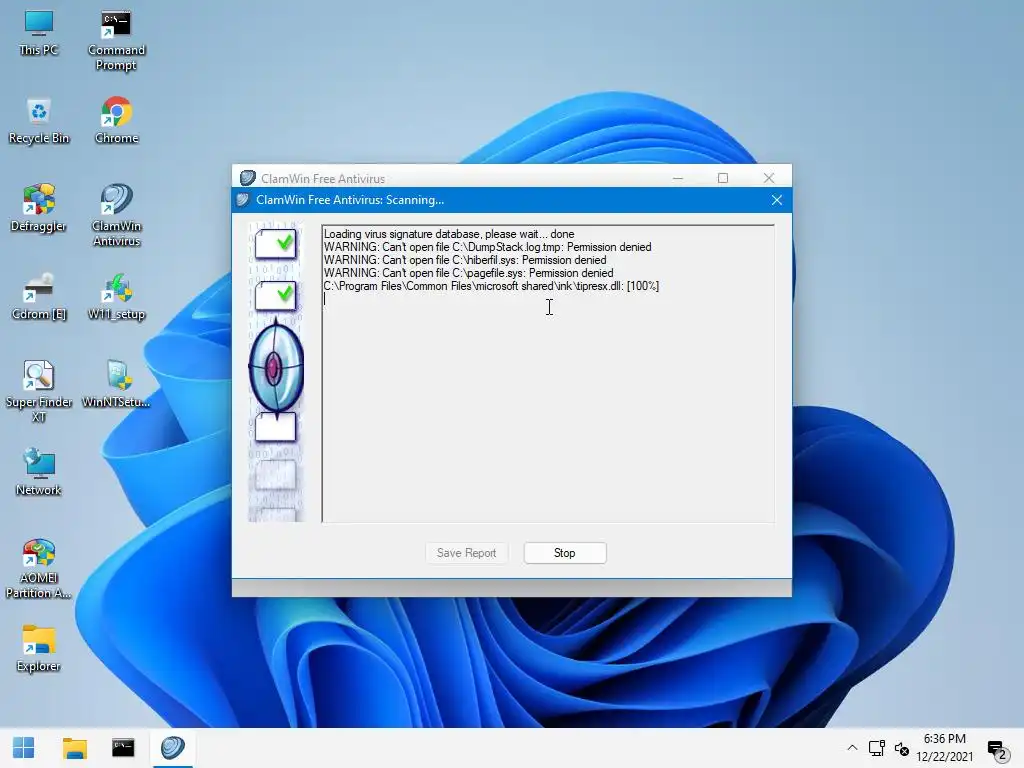
Task: Minimize the ClamWin Free Antivirus main window
Action: click(678, 178)
